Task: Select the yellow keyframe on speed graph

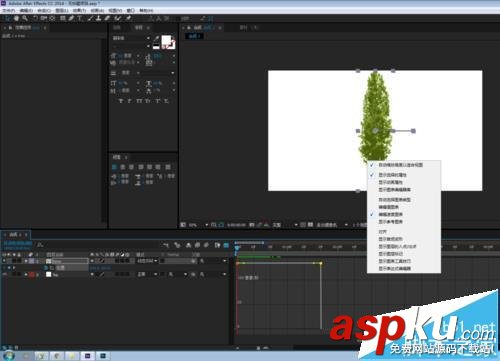Action: pos(321,263)
